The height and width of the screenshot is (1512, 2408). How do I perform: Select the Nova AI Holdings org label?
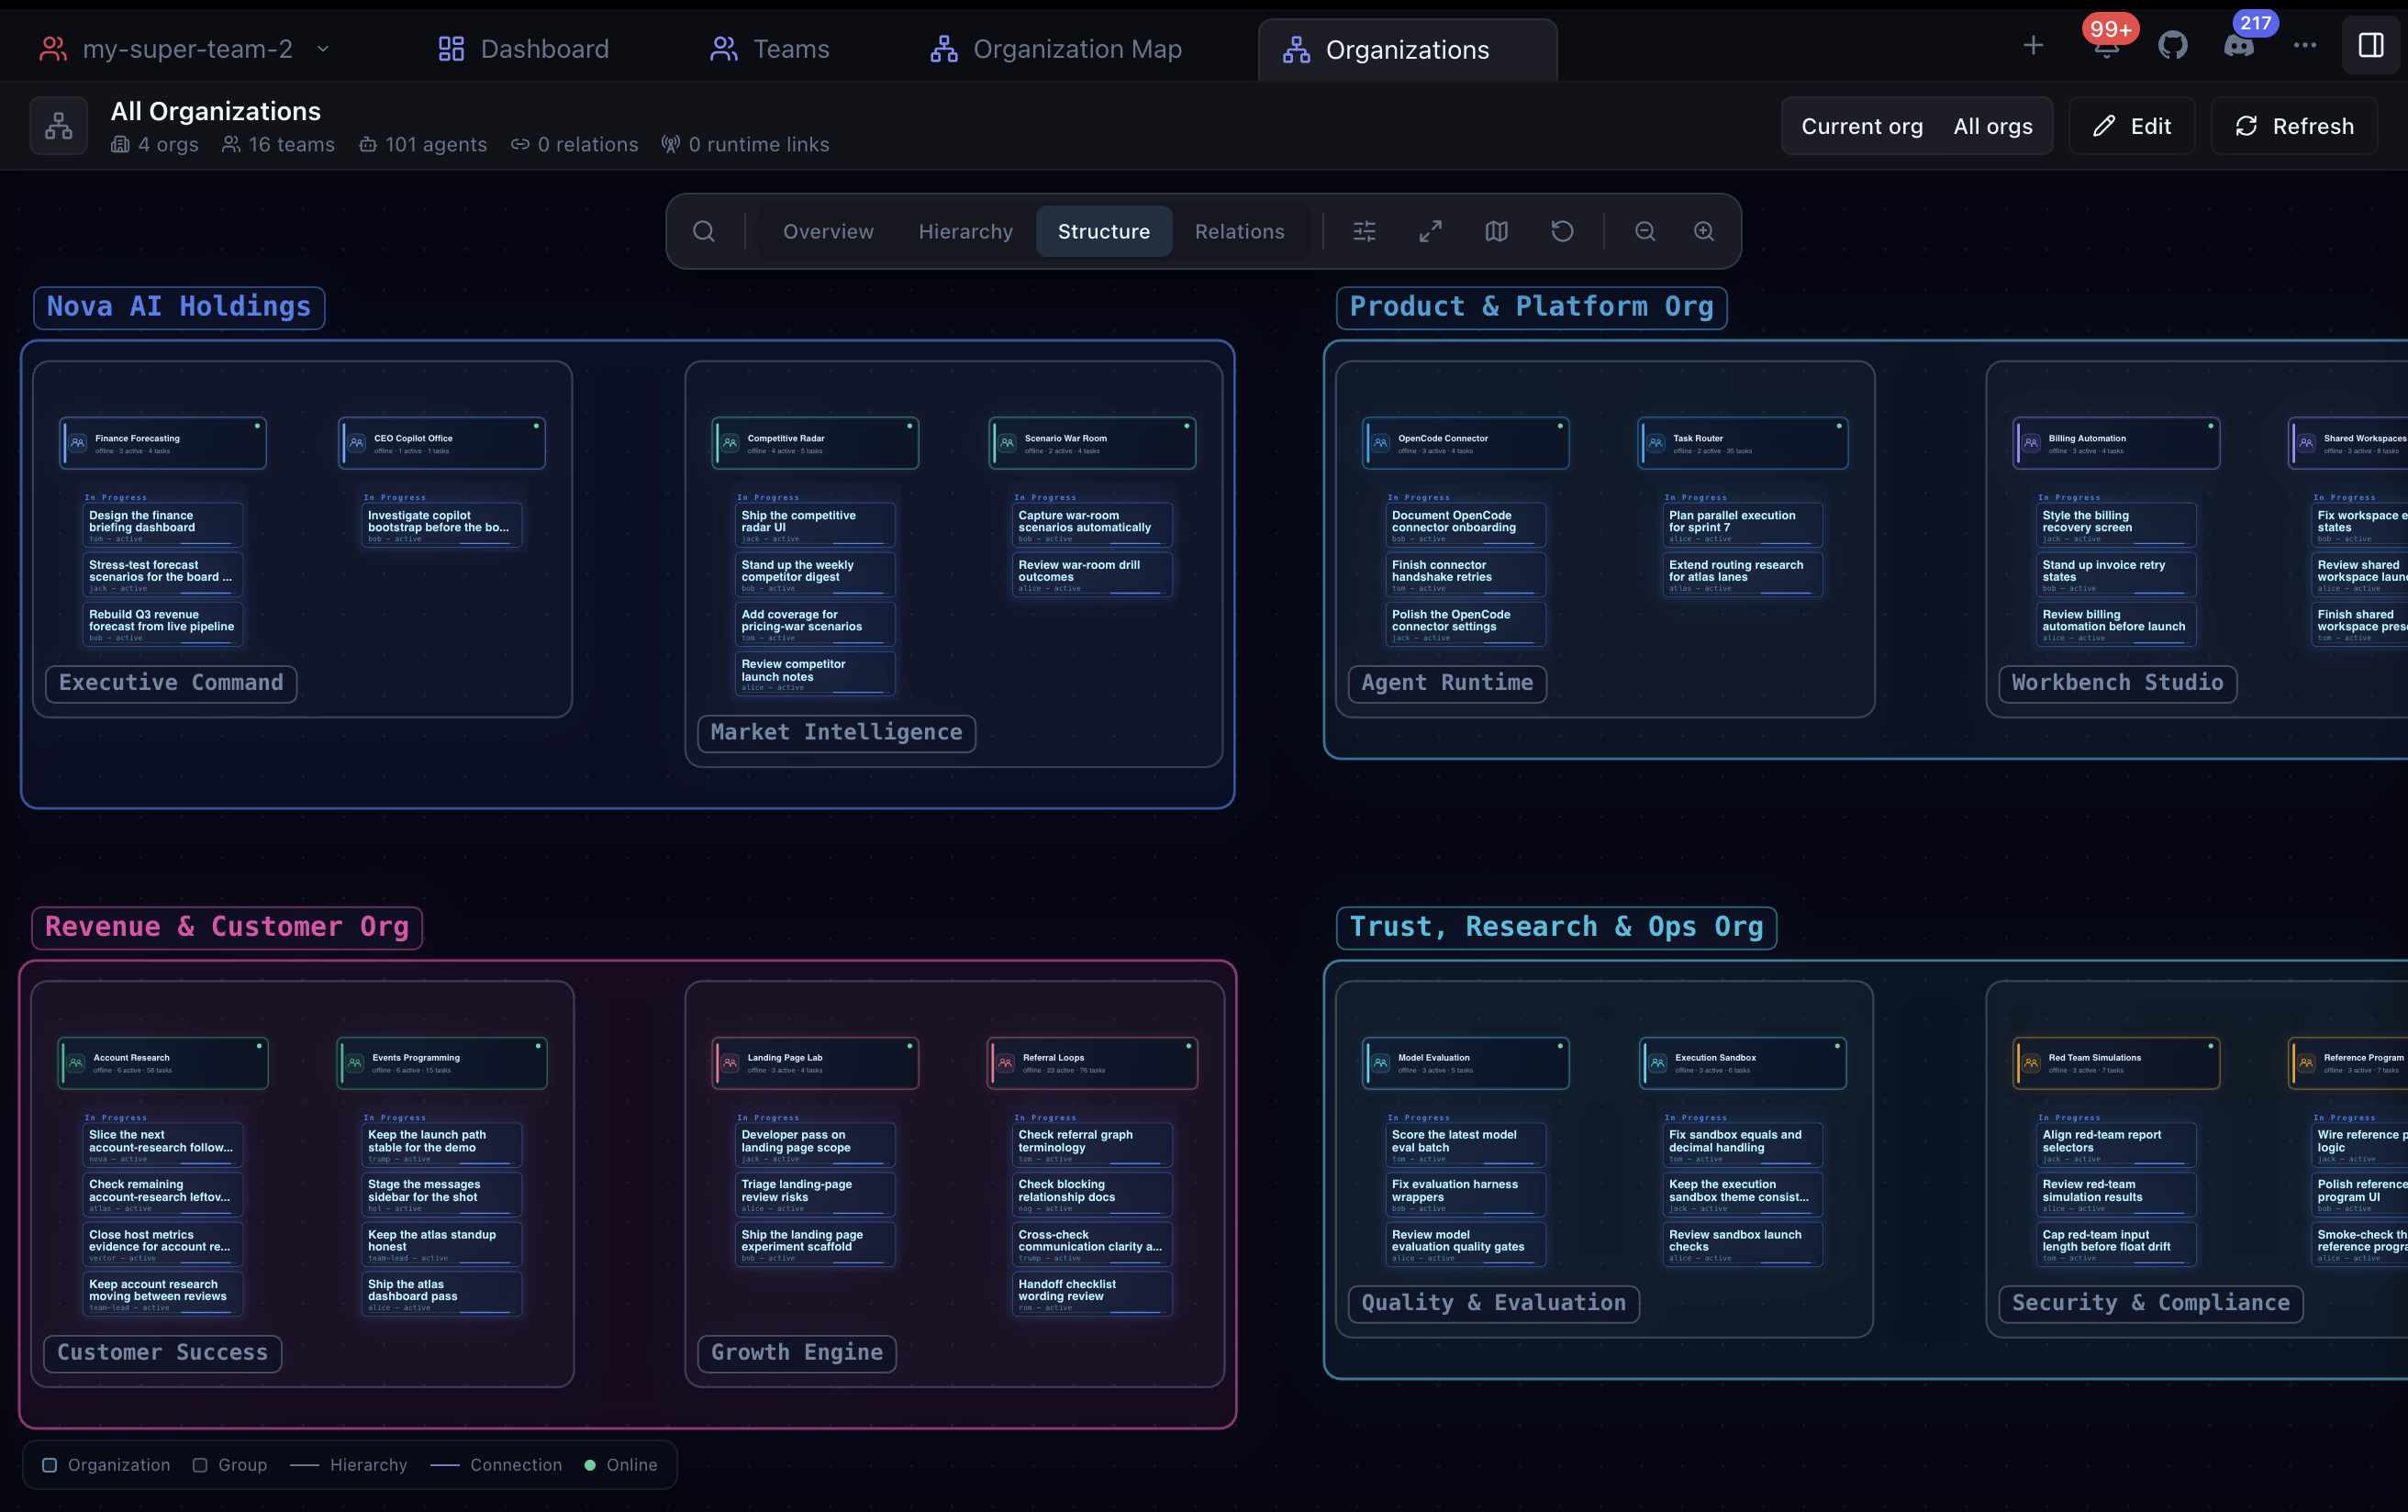[179, 307]
